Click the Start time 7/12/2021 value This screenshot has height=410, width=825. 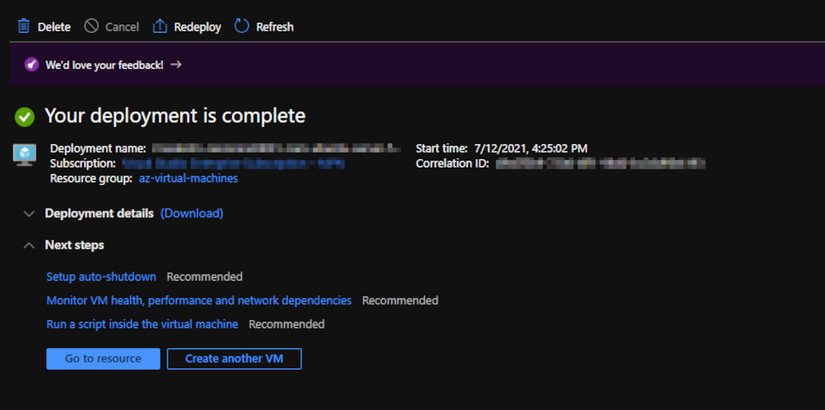[530, 148]
